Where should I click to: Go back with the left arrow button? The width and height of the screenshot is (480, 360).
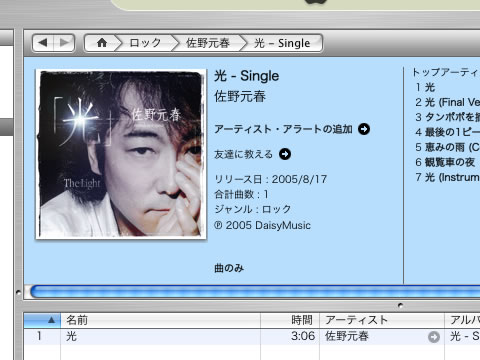[x=43, y=43]
